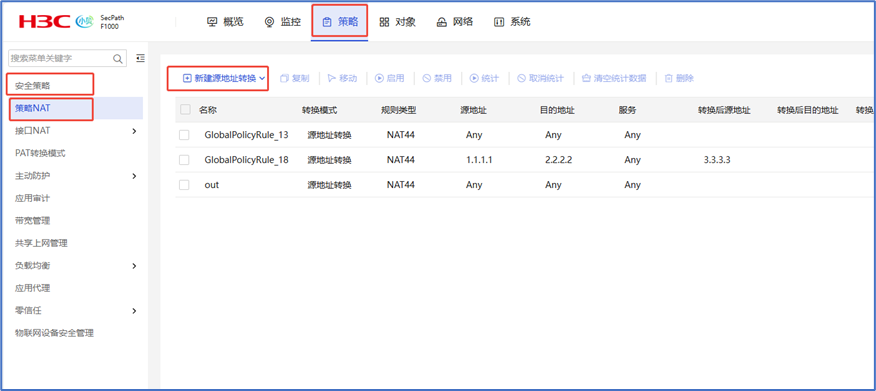Open 零信任 sidebar entry
This screenshot has height=391, width=876.
pyautogui.click(x=28, y=311)
